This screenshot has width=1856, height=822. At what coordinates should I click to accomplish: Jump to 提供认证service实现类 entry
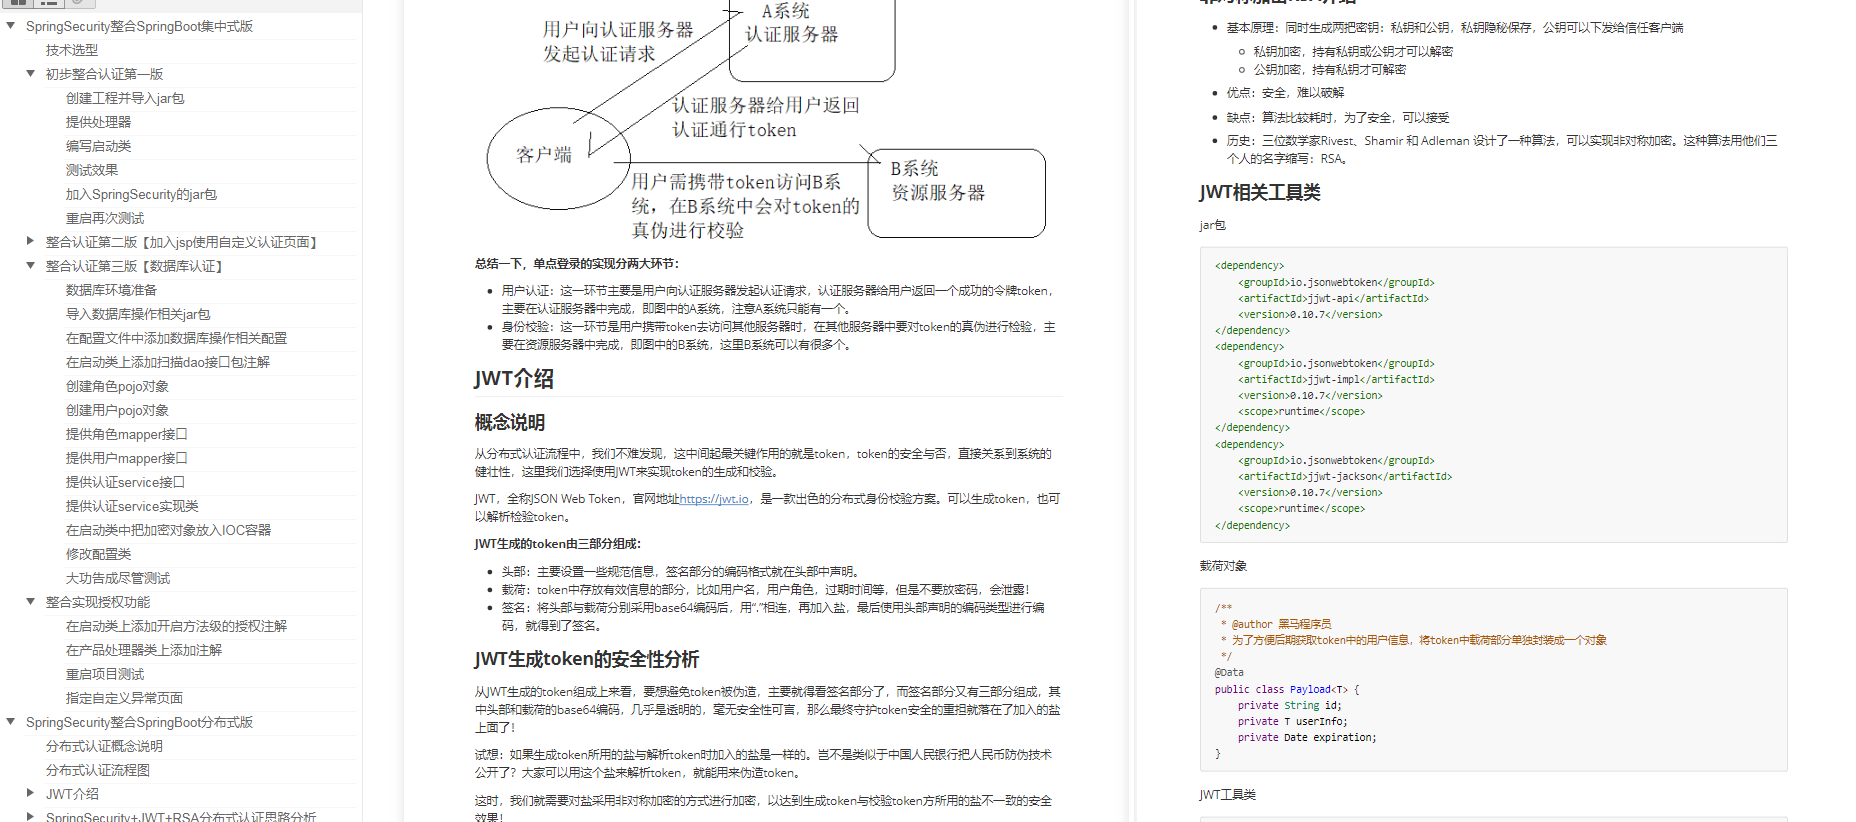tap(132, 506)
